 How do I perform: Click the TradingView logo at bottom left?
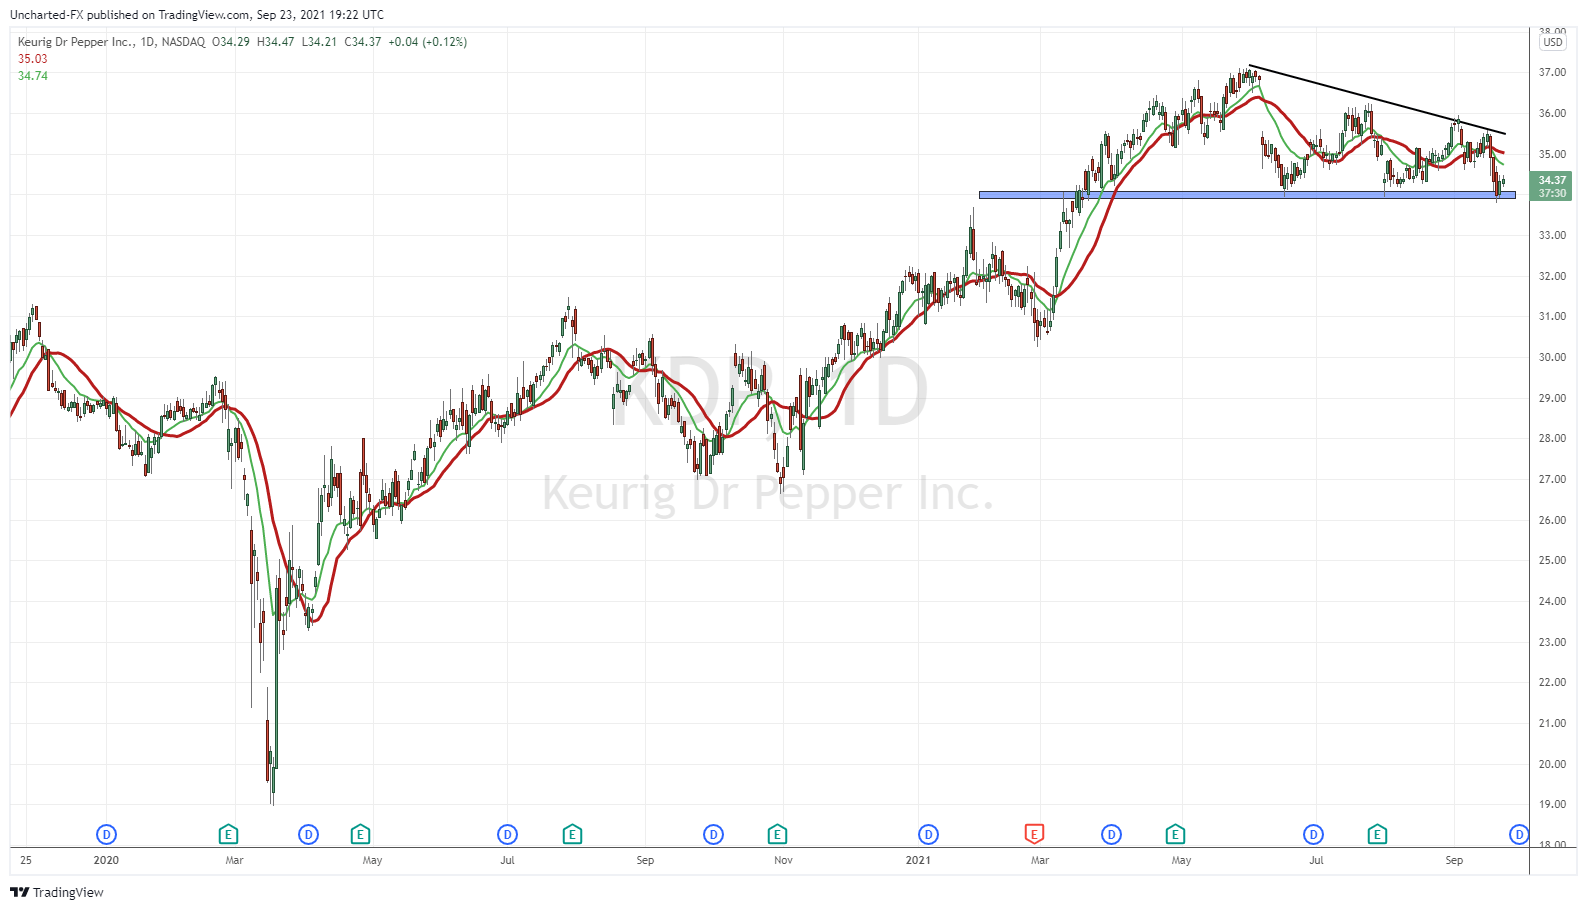[x=57, y=892]
